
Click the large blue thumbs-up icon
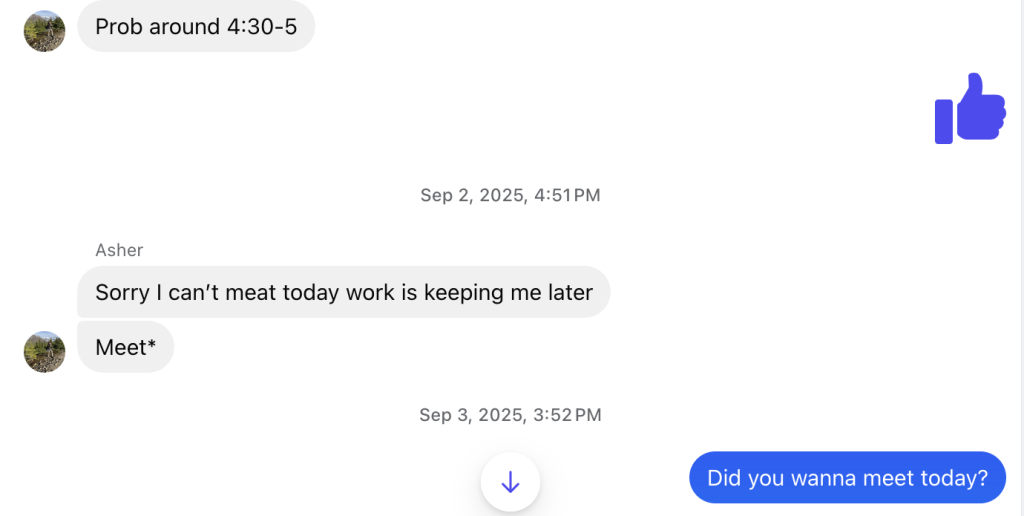click(x=969, y=108)
